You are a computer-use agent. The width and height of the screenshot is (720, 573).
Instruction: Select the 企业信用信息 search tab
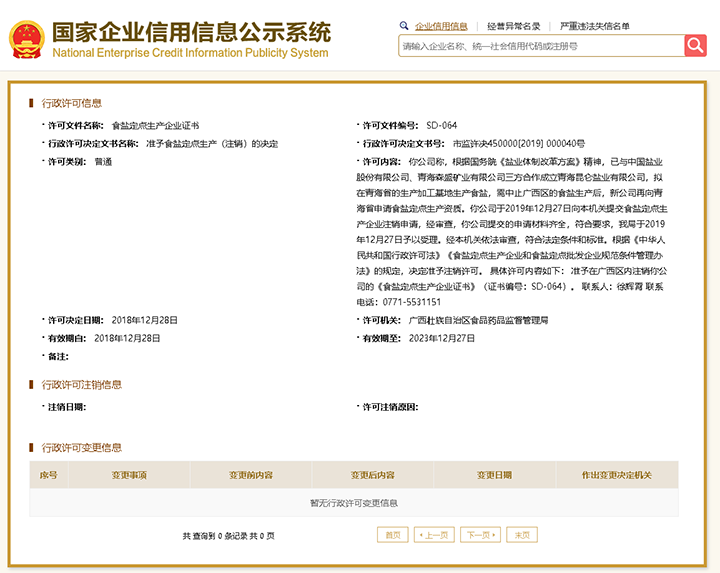tap(441, 26)
